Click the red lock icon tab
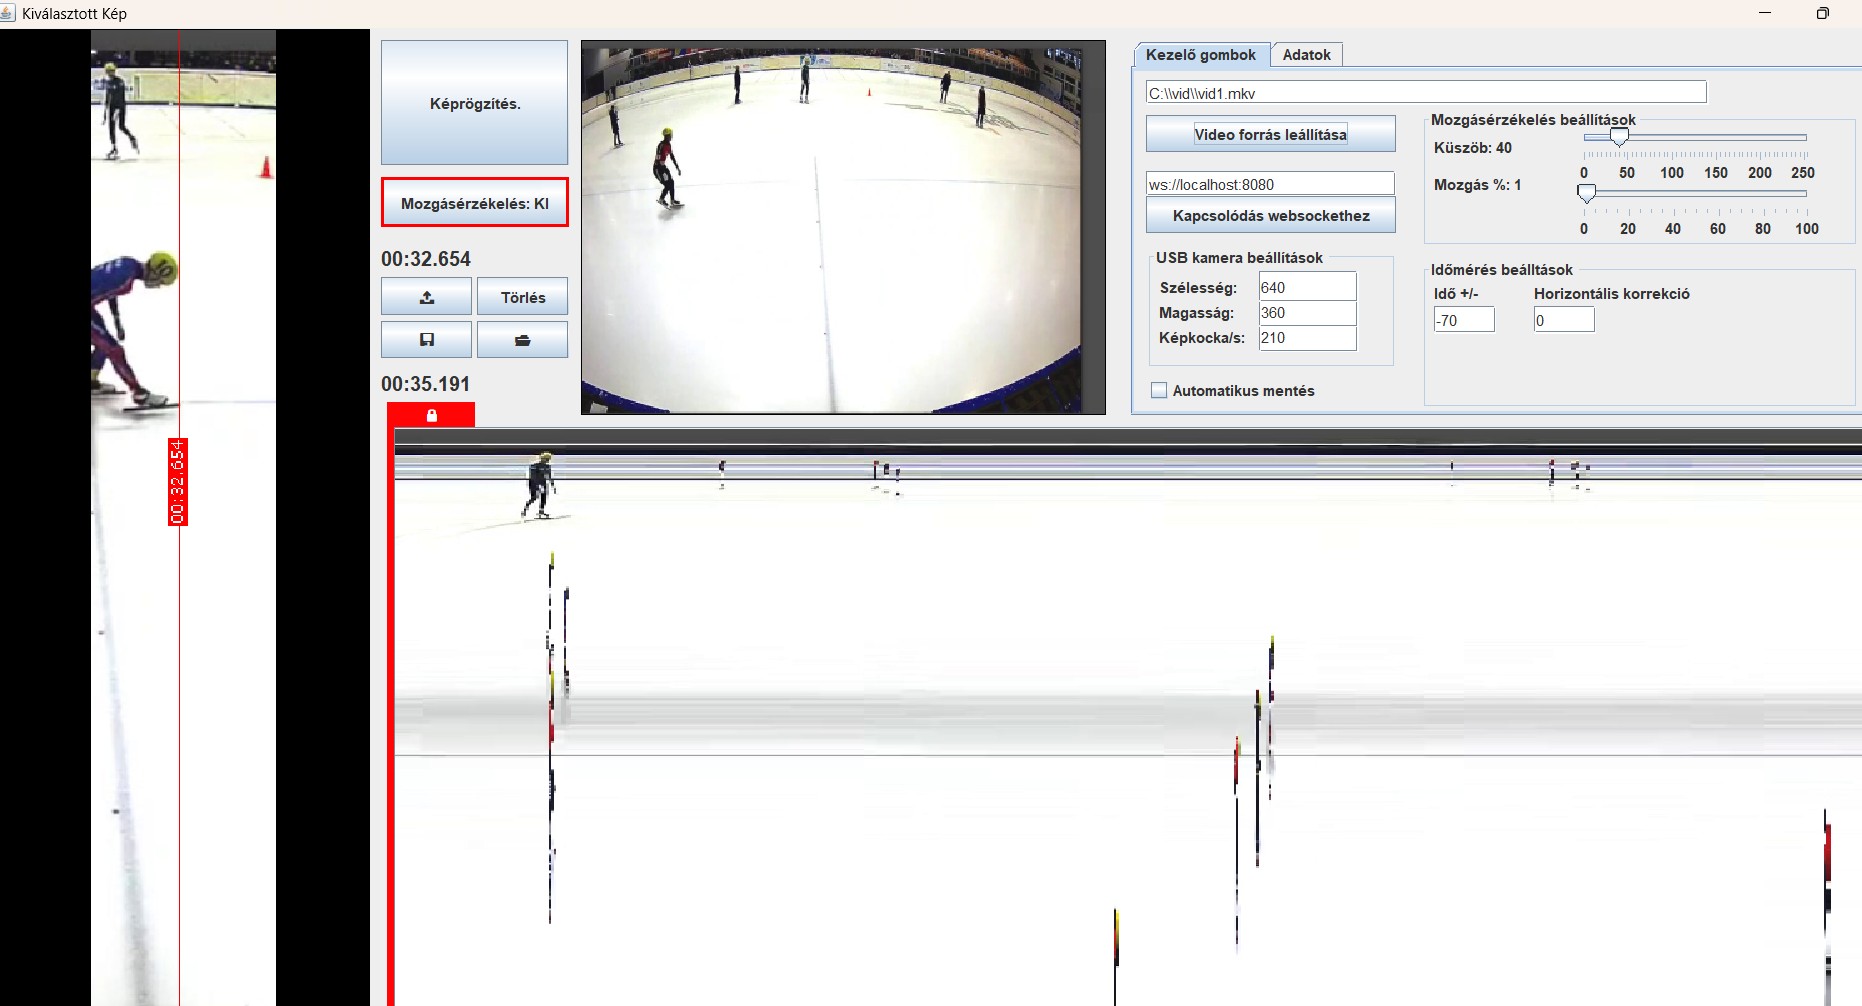 pyautogui.click(x=432, y=415)
